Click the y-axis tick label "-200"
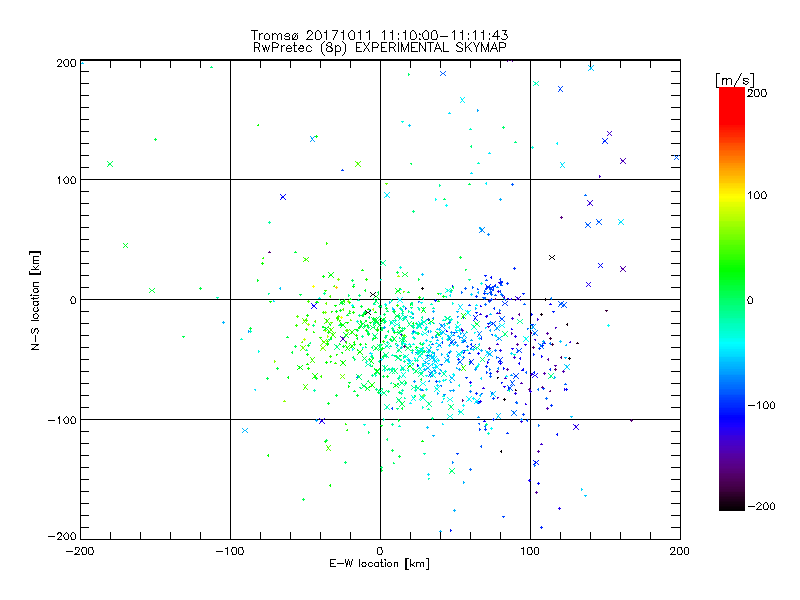The height and width of the screenshot is (600, 800). pos(62,536)
